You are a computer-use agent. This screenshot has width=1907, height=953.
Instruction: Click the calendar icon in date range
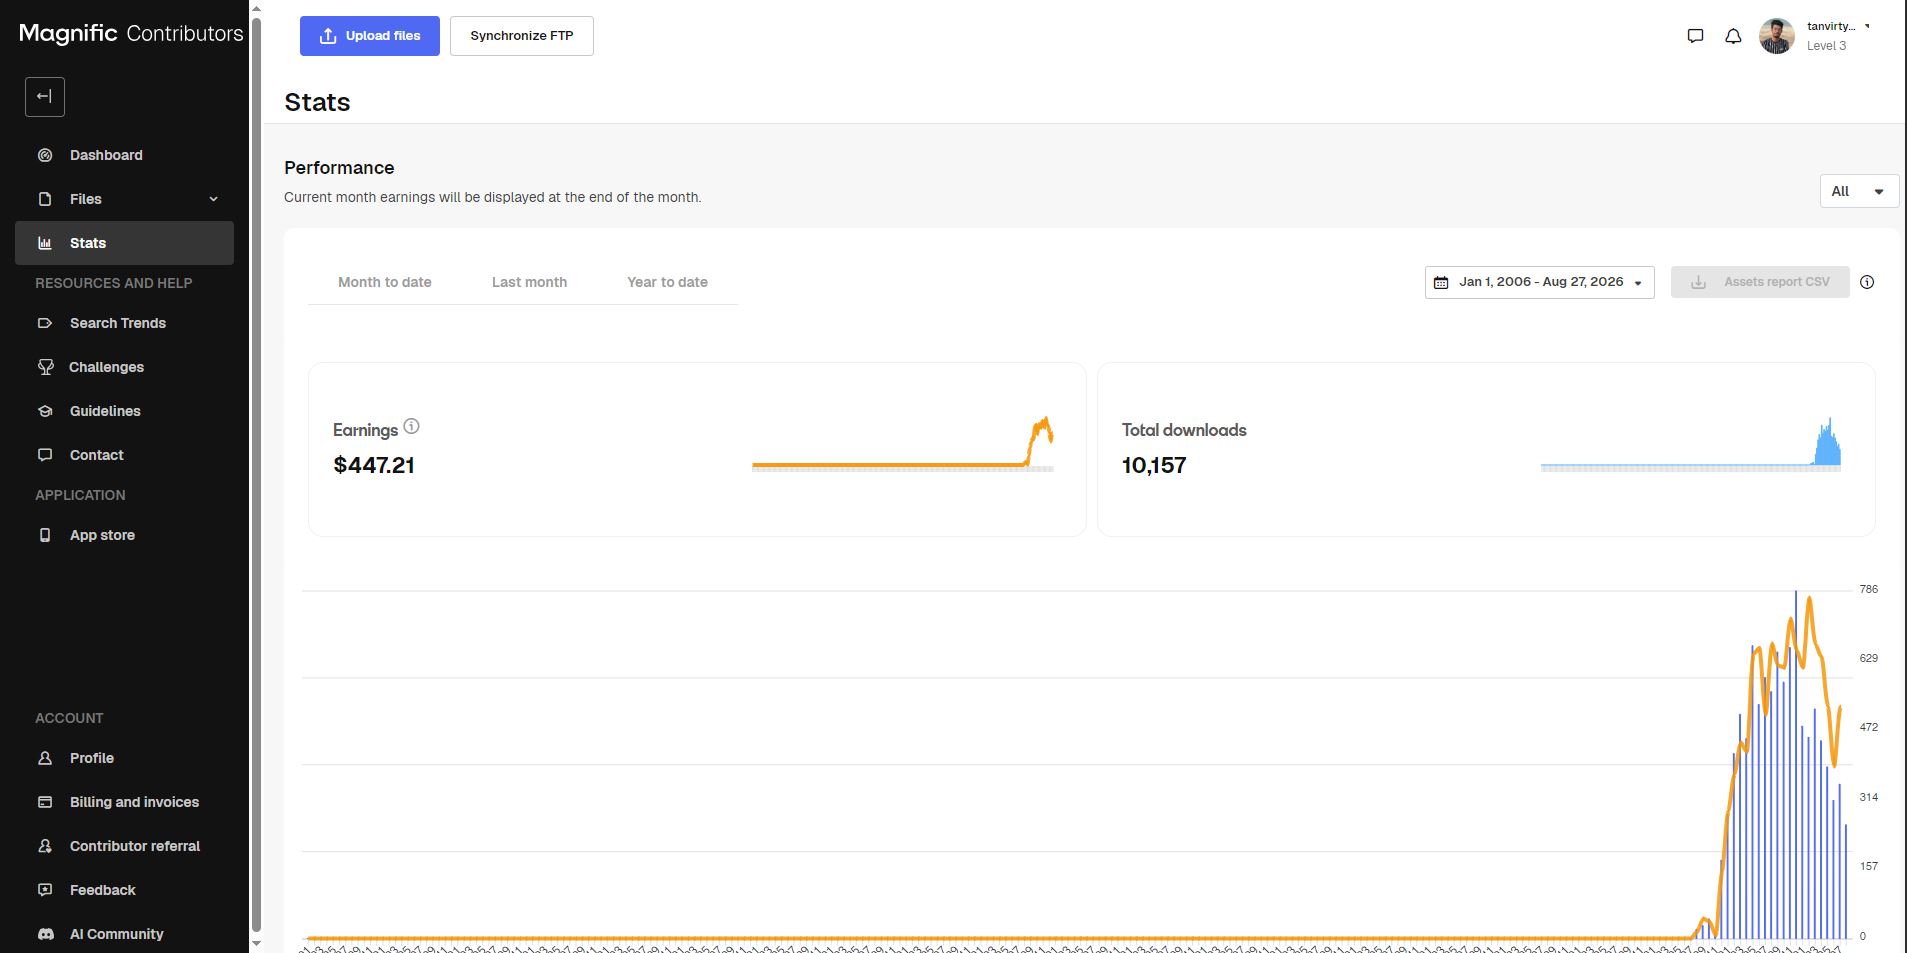pyautogui.click(x=1441, y=283)
